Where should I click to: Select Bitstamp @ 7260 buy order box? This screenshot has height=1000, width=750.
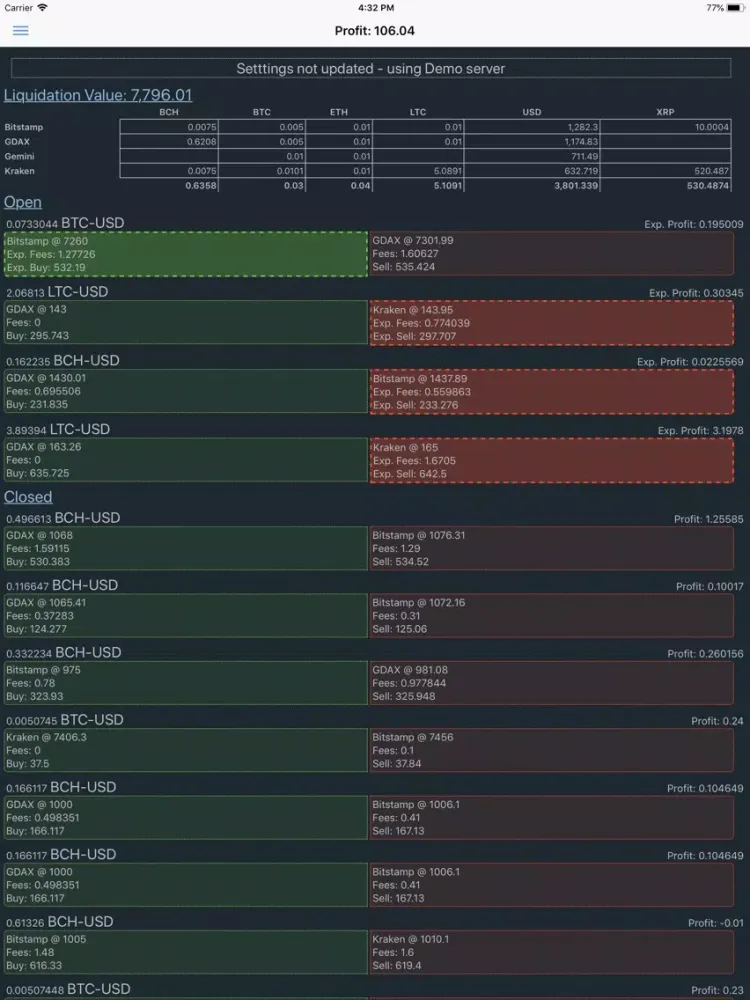pyautogui.click(x=186, y=254)
